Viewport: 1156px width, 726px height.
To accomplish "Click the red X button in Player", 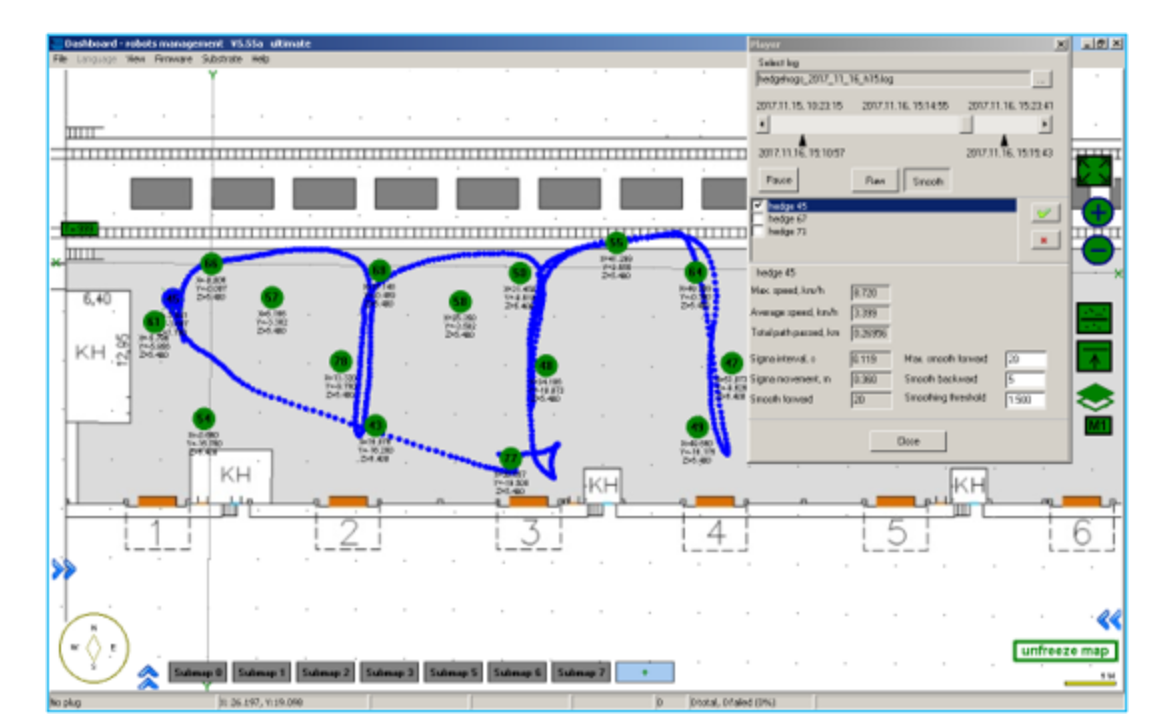I will 1046,241.
